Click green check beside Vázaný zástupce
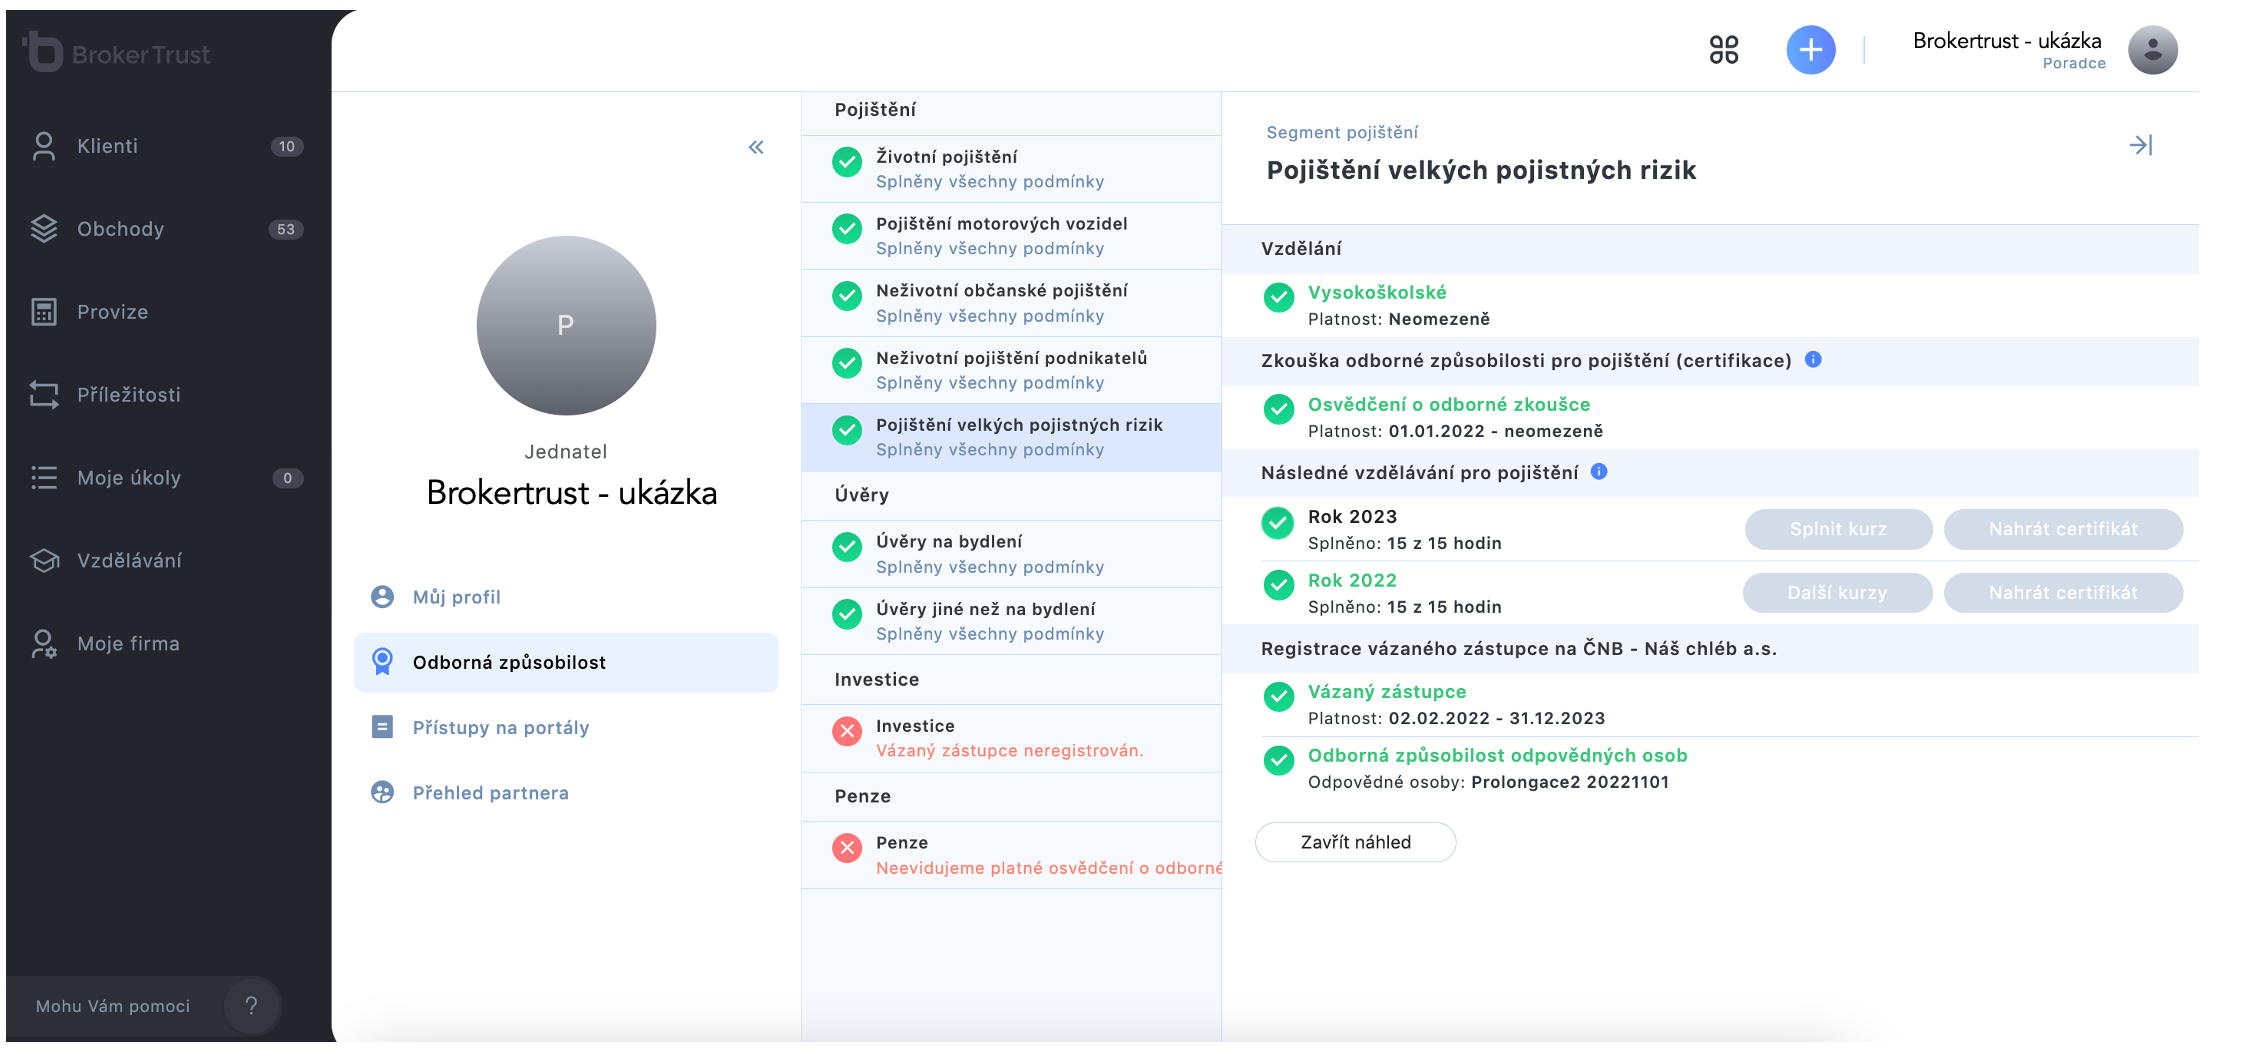Screen dimensions: 2242x1062 pos(1278,697)
